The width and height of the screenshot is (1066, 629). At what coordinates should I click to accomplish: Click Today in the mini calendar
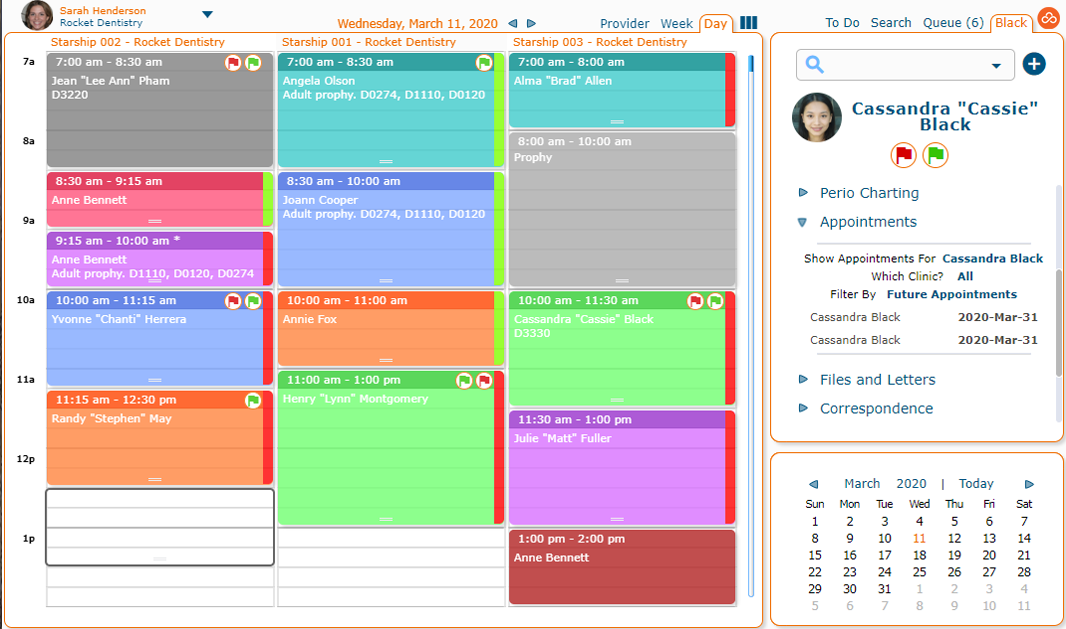976,483
